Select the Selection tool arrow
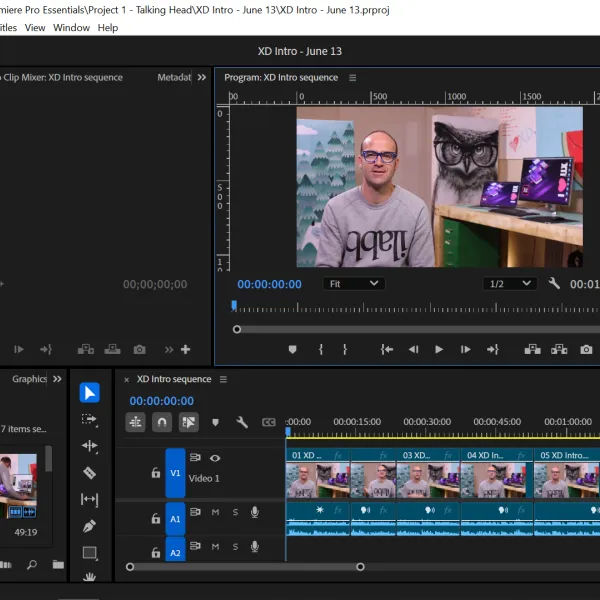This screenshot has width=600, height=600. click(90, 393)
